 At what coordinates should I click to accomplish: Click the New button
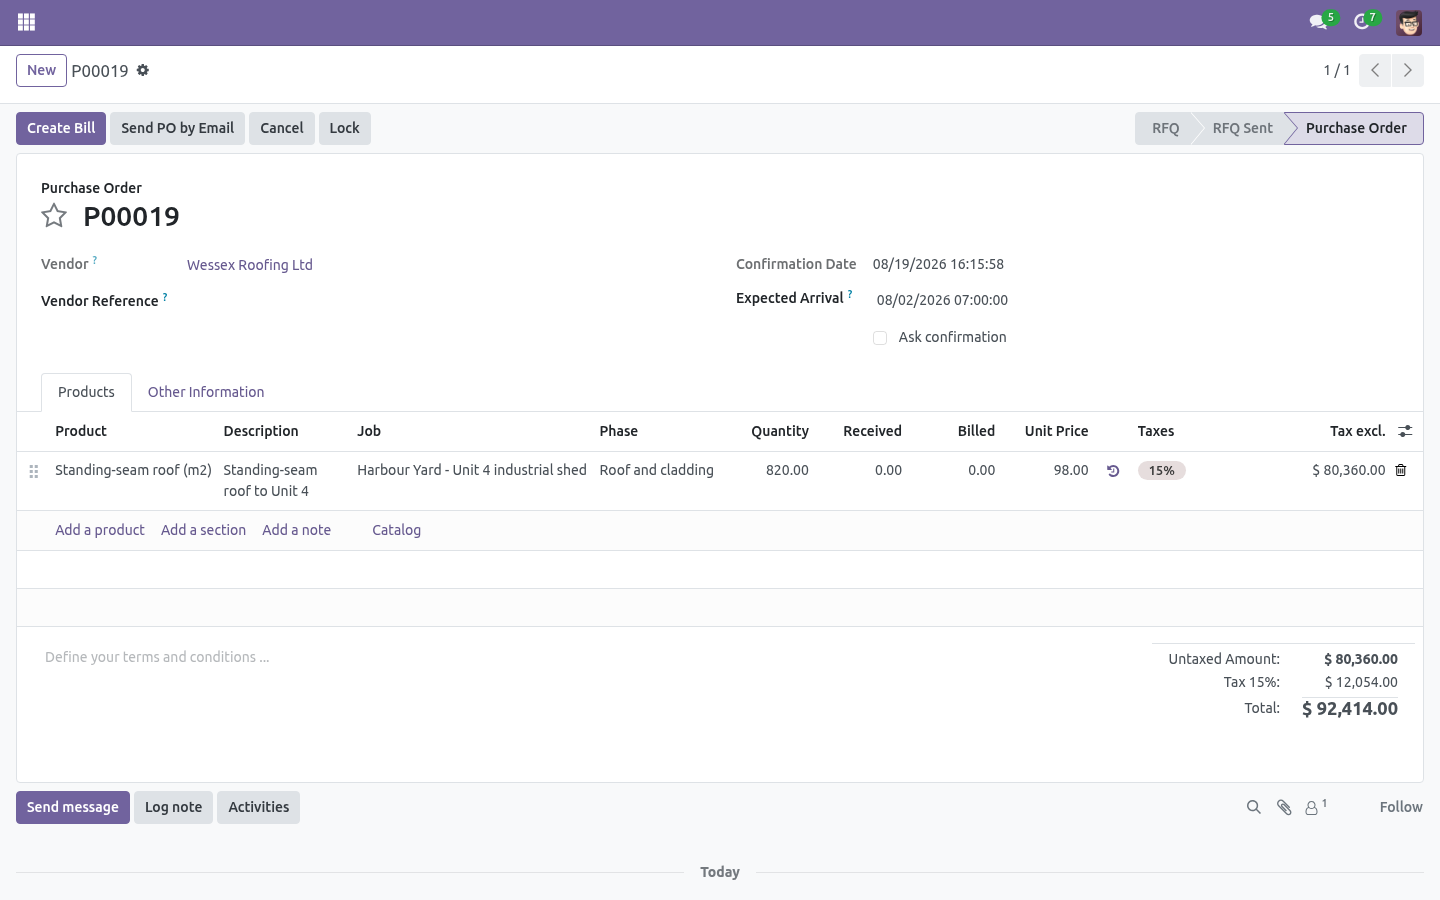(x=41, y=70)
